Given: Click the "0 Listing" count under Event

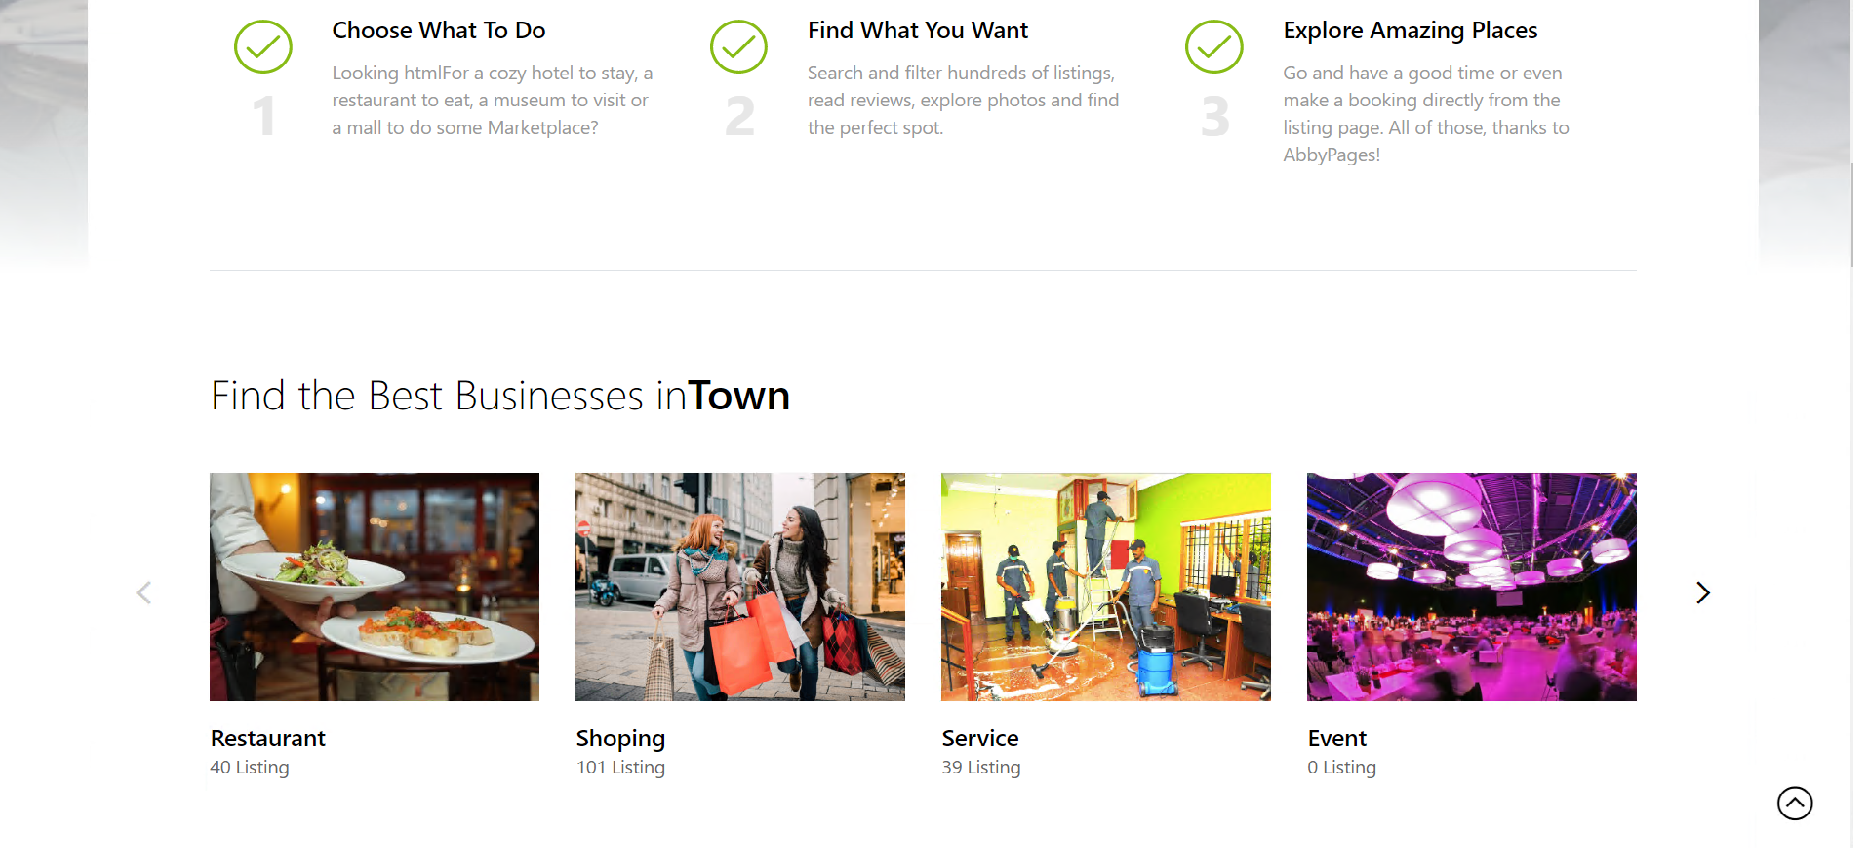Looking at the screenshot, I should tap(1342, 767).
